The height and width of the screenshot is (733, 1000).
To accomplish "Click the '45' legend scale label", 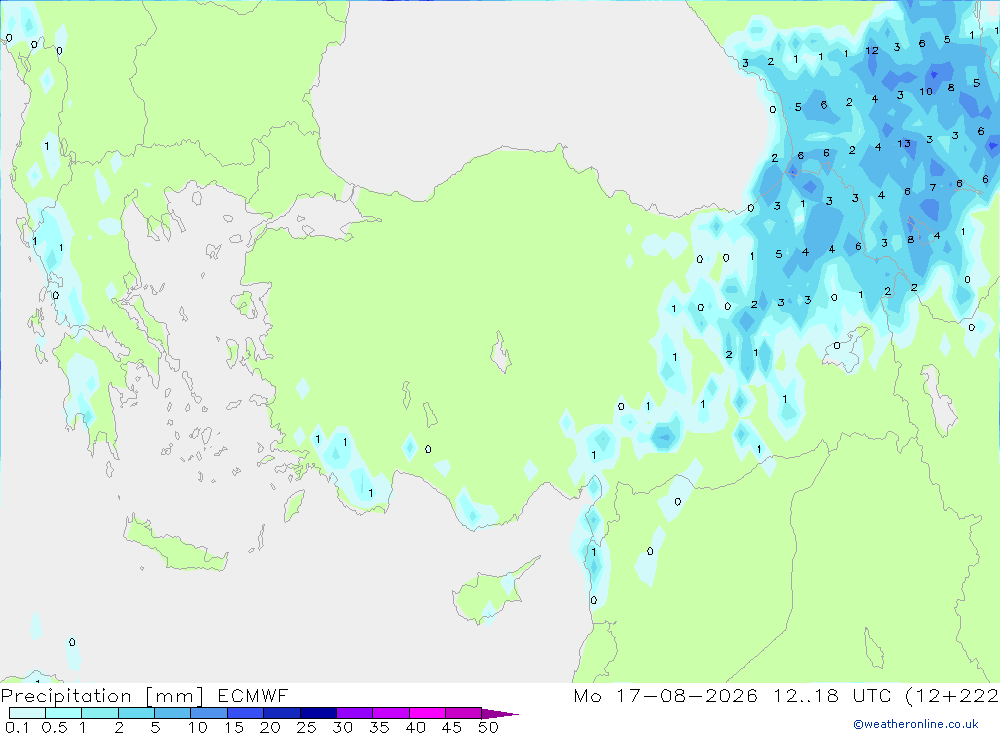I will [452, 727].
